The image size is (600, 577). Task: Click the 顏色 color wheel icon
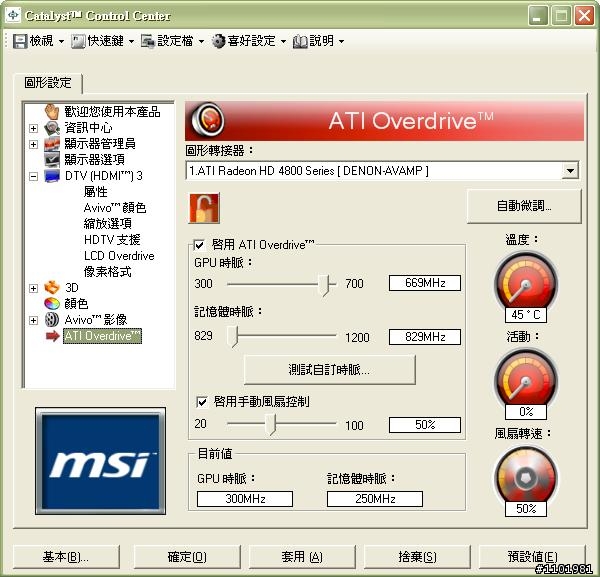[52, 303]
